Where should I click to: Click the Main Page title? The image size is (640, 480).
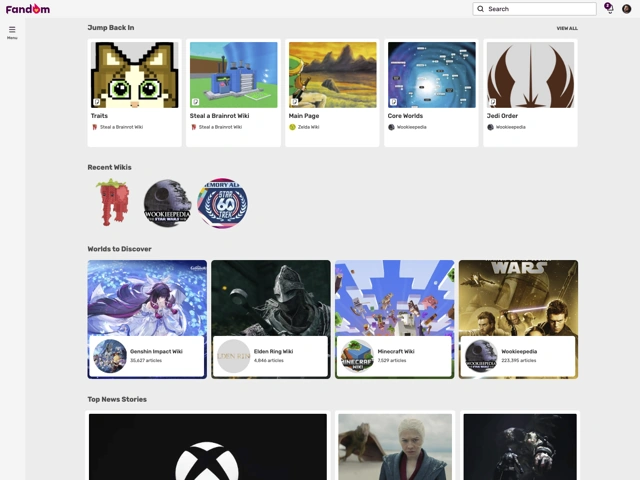coord(304,116)
